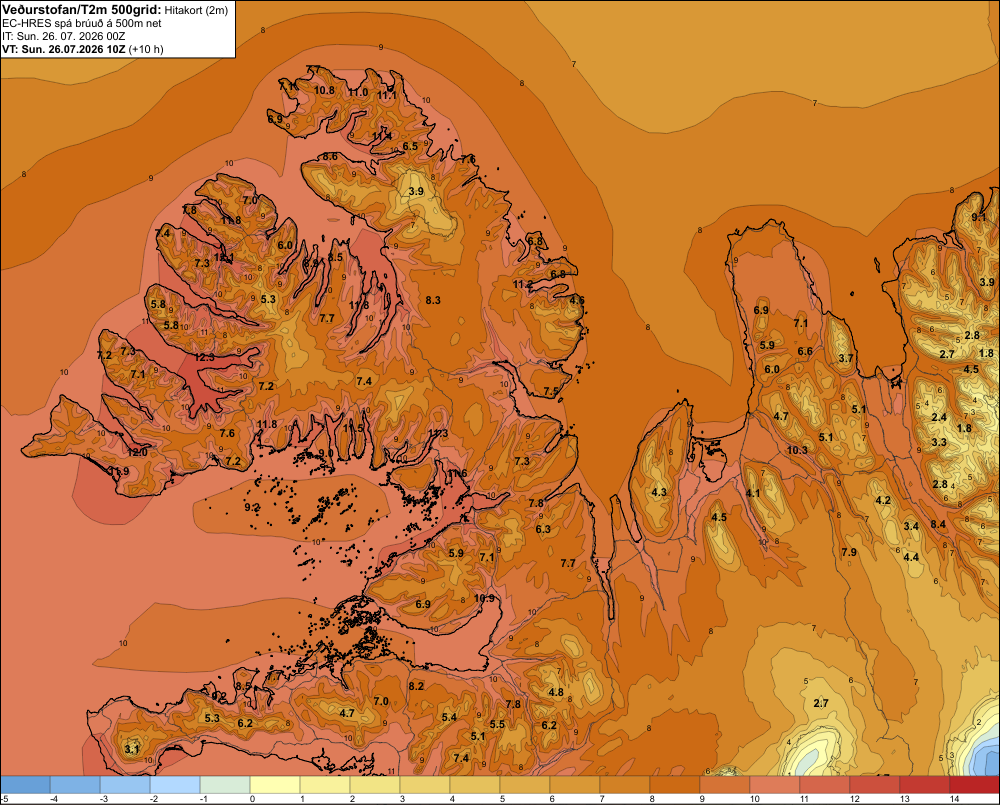This screenshot has width=1000, height=805.
Task: Click the 9.2 temperature label over the bay
Action: tap(252, 508)
